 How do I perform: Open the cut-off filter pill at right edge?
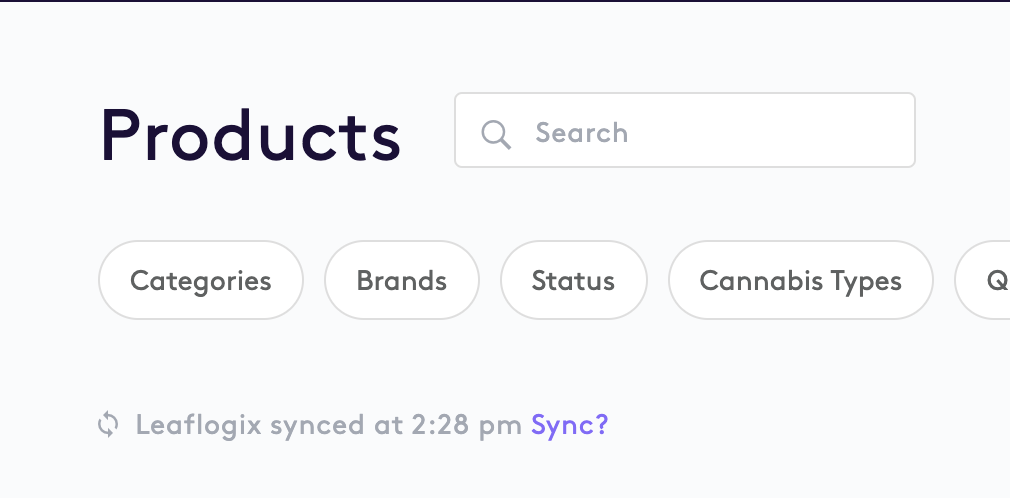pos(990,280)
